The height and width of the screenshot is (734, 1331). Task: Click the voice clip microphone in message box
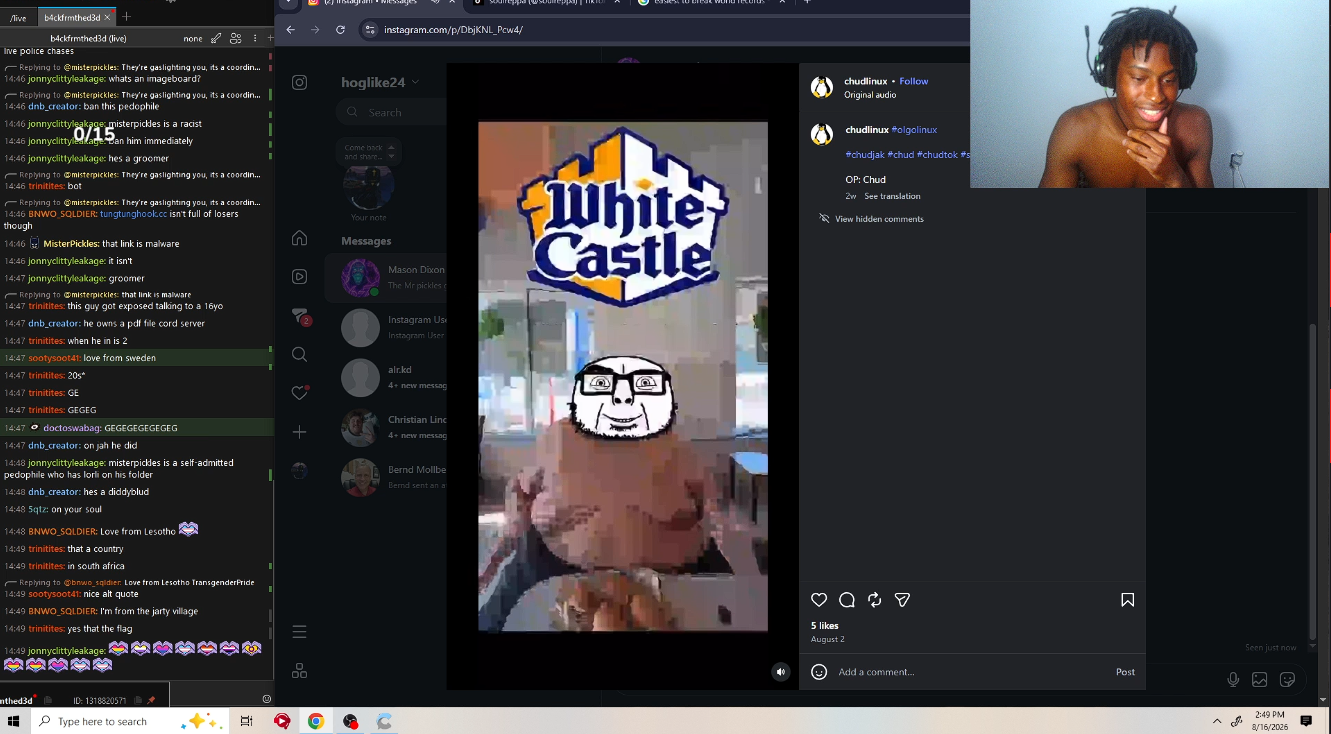(x=1233, y=680)
